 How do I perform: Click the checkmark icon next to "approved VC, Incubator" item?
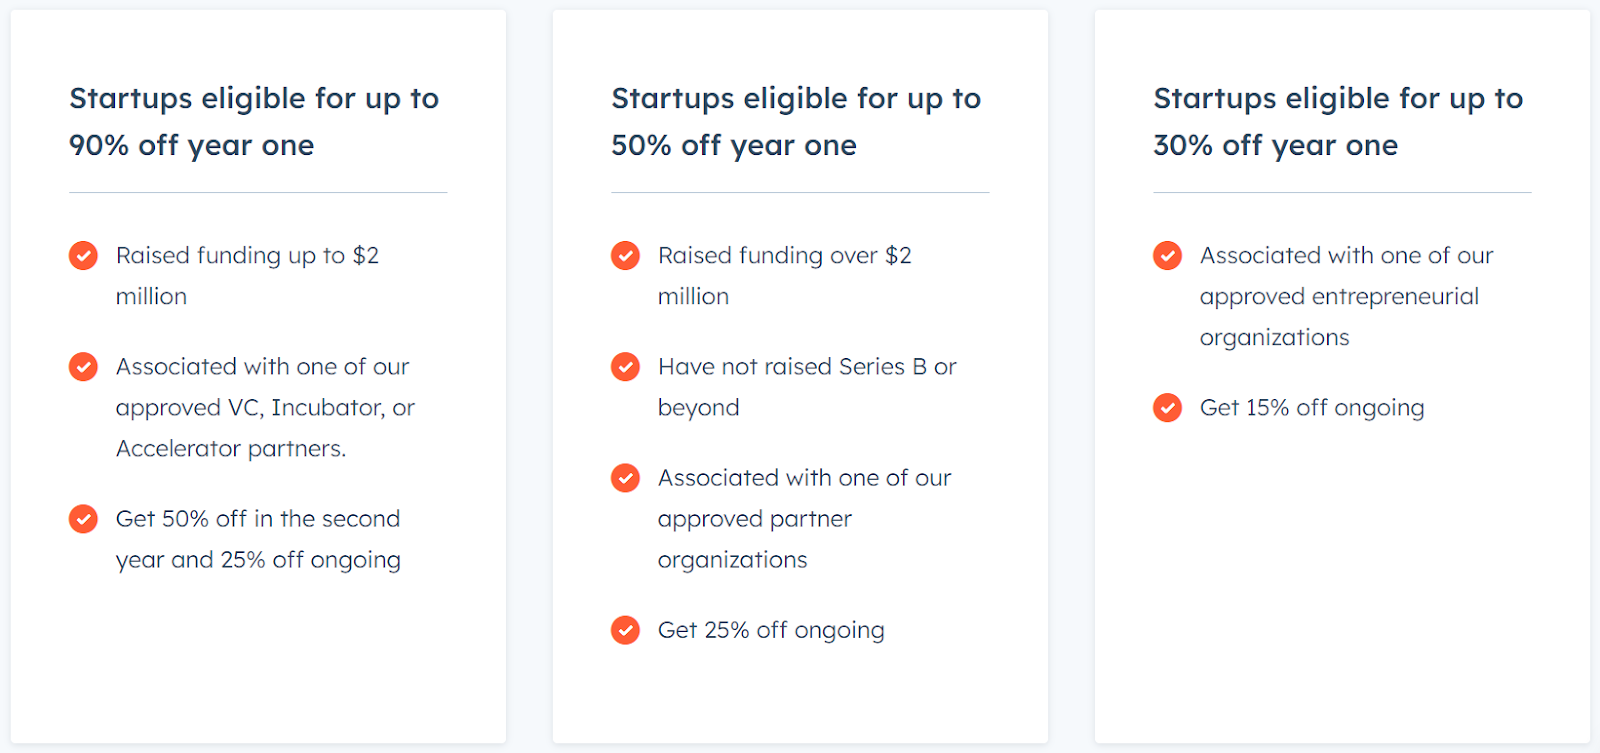click(83, 367)
